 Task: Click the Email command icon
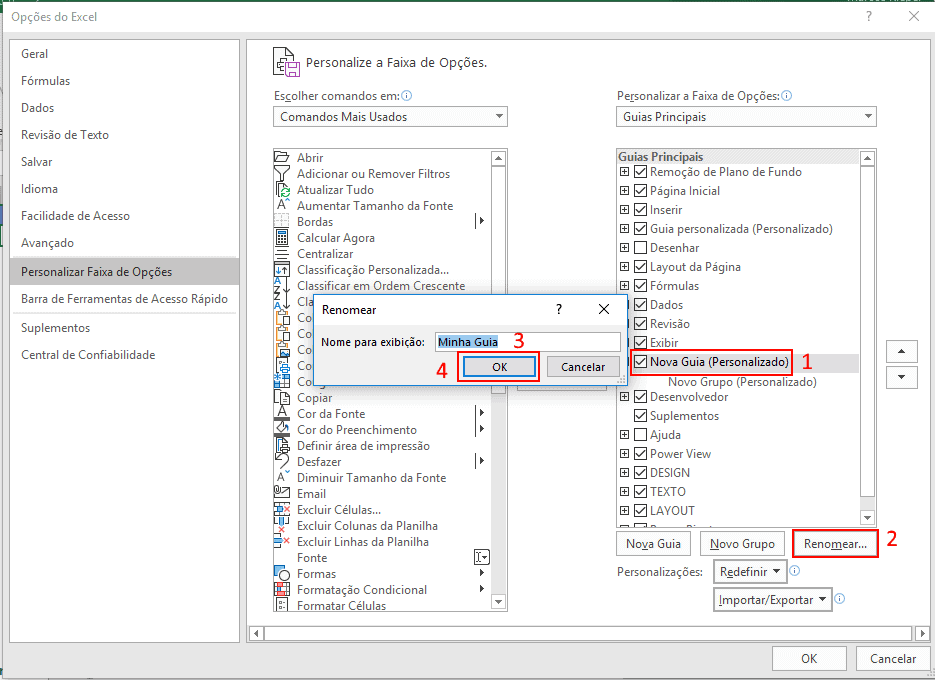285,493
